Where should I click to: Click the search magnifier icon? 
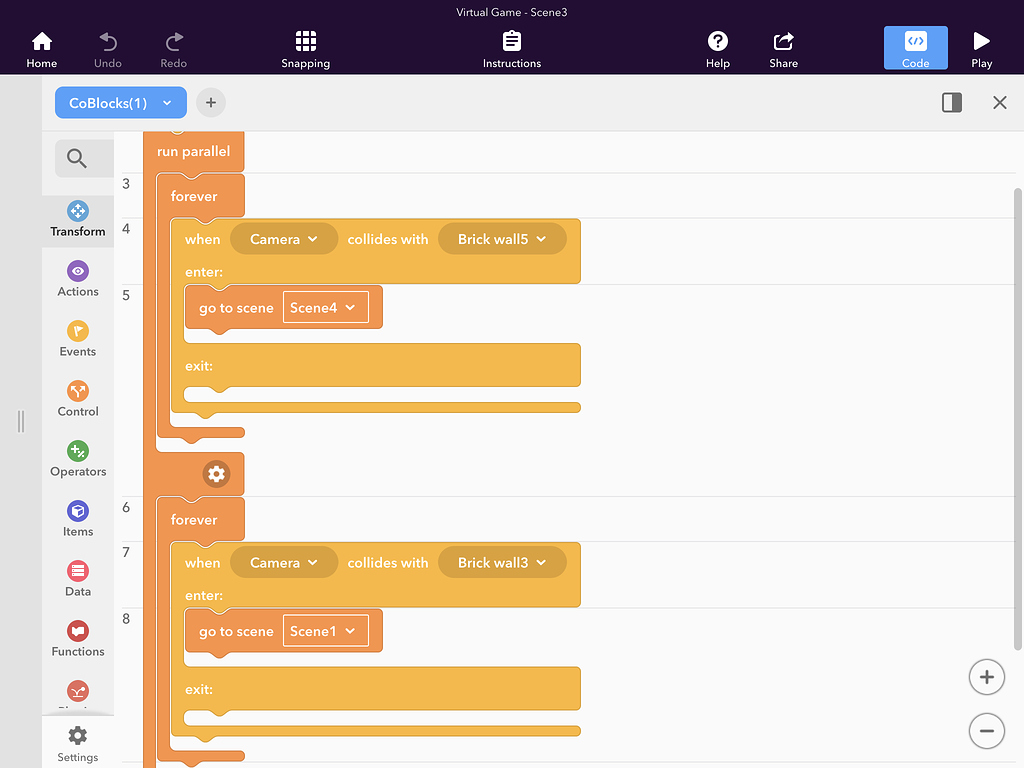[77, 158]
